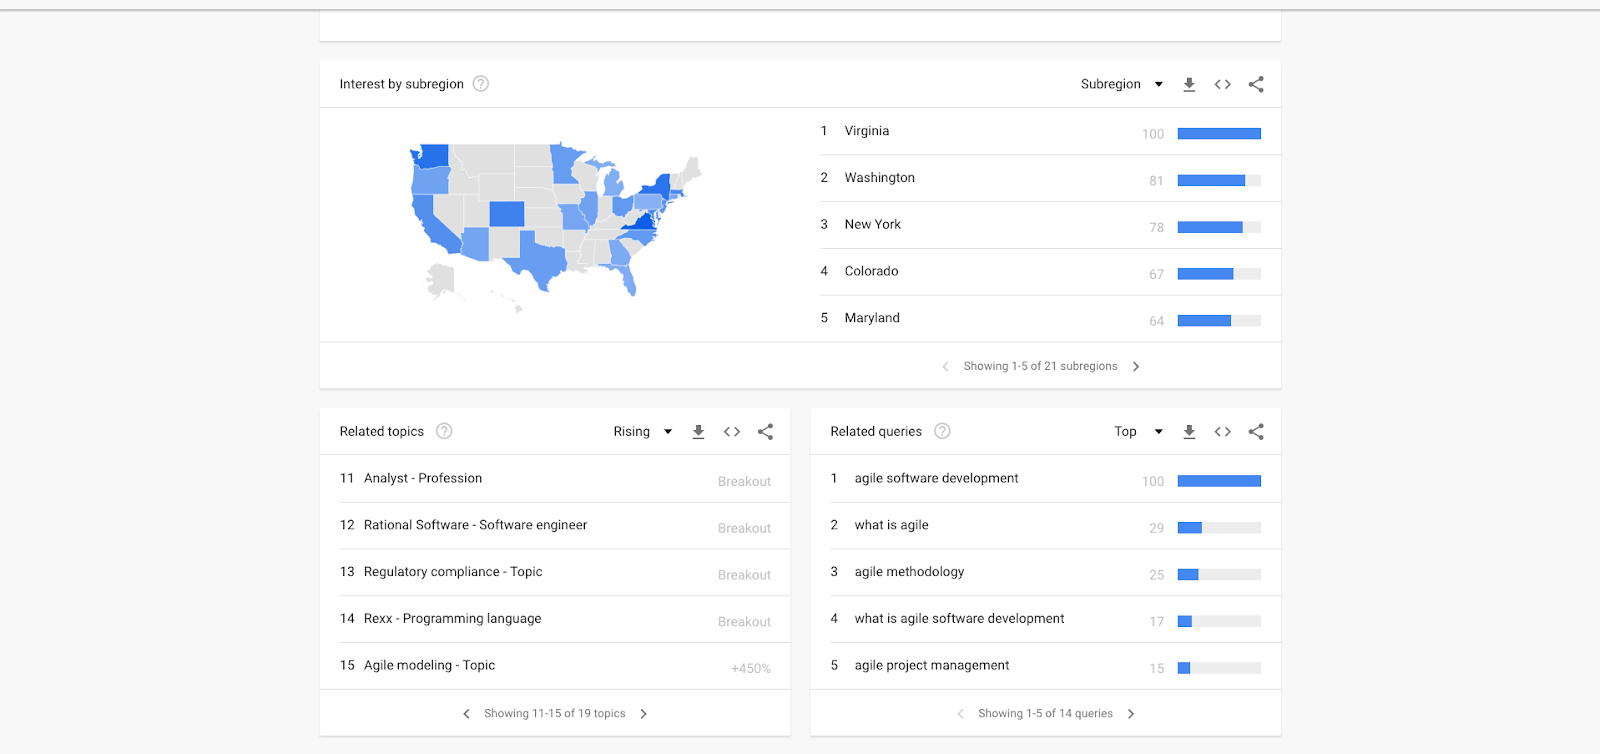Open the 'agile software development' query
This screenshot has width=1600, height=754.
pos(936,479)
